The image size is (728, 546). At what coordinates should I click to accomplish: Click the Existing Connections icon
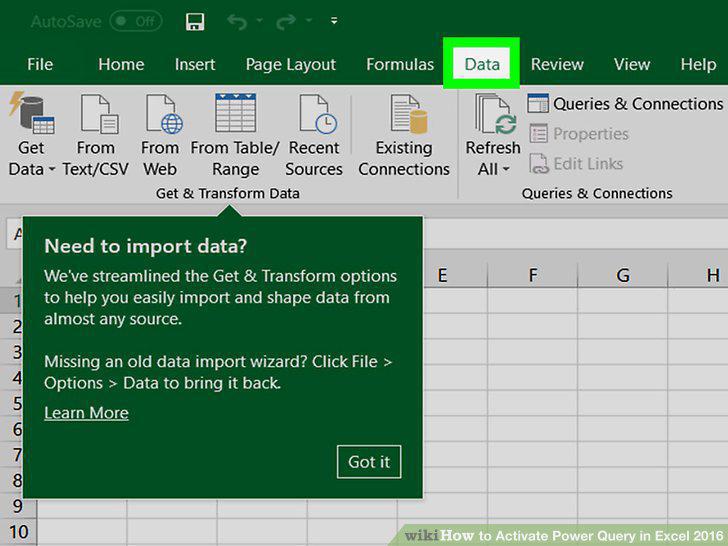408,114
